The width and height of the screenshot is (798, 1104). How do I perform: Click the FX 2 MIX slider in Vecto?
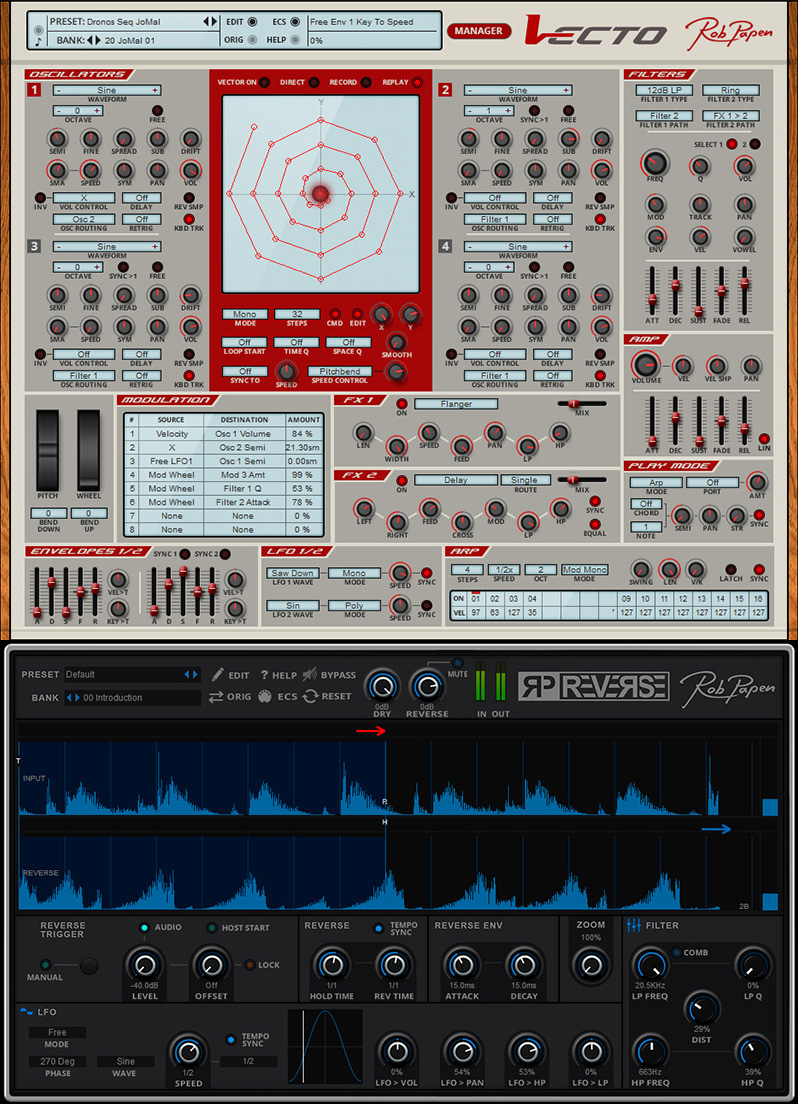pyautogui.click(x=581, y=479)
